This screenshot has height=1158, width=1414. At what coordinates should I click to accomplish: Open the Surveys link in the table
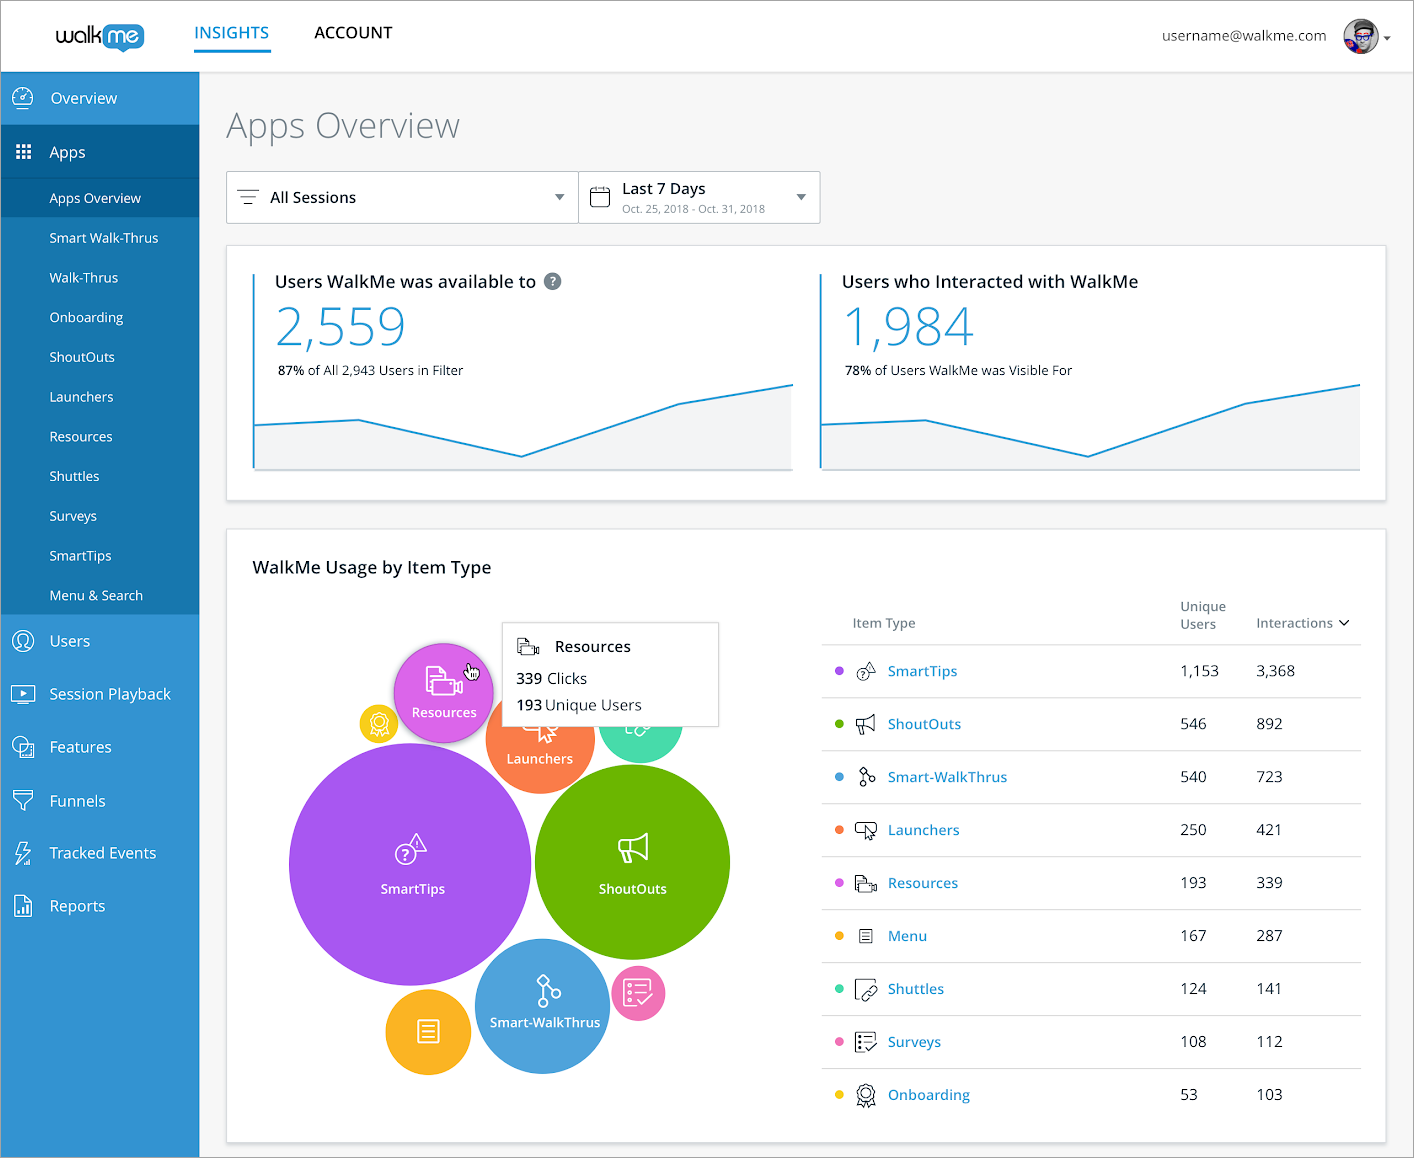914,1042
